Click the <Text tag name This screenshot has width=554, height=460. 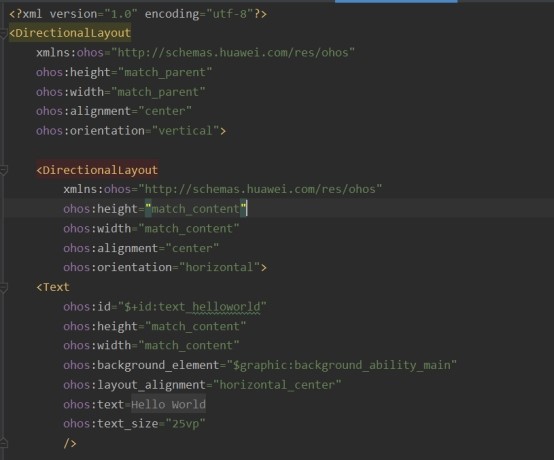tap(53, 287)
